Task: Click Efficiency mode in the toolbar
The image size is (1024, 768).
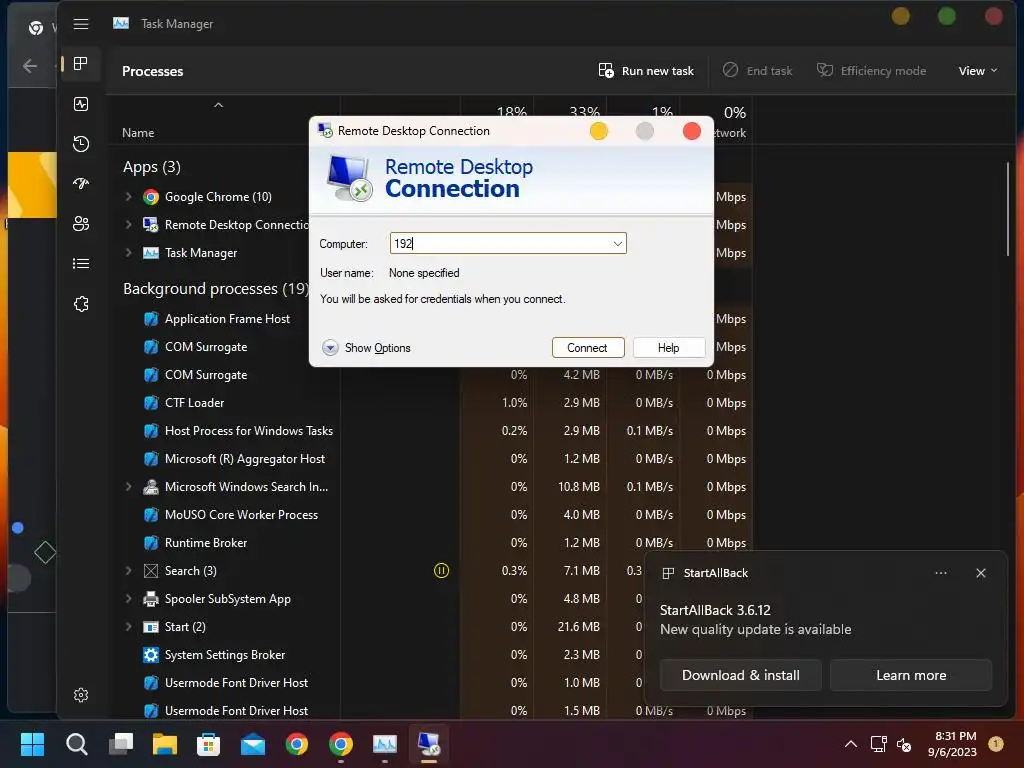Action: point(871,71)
